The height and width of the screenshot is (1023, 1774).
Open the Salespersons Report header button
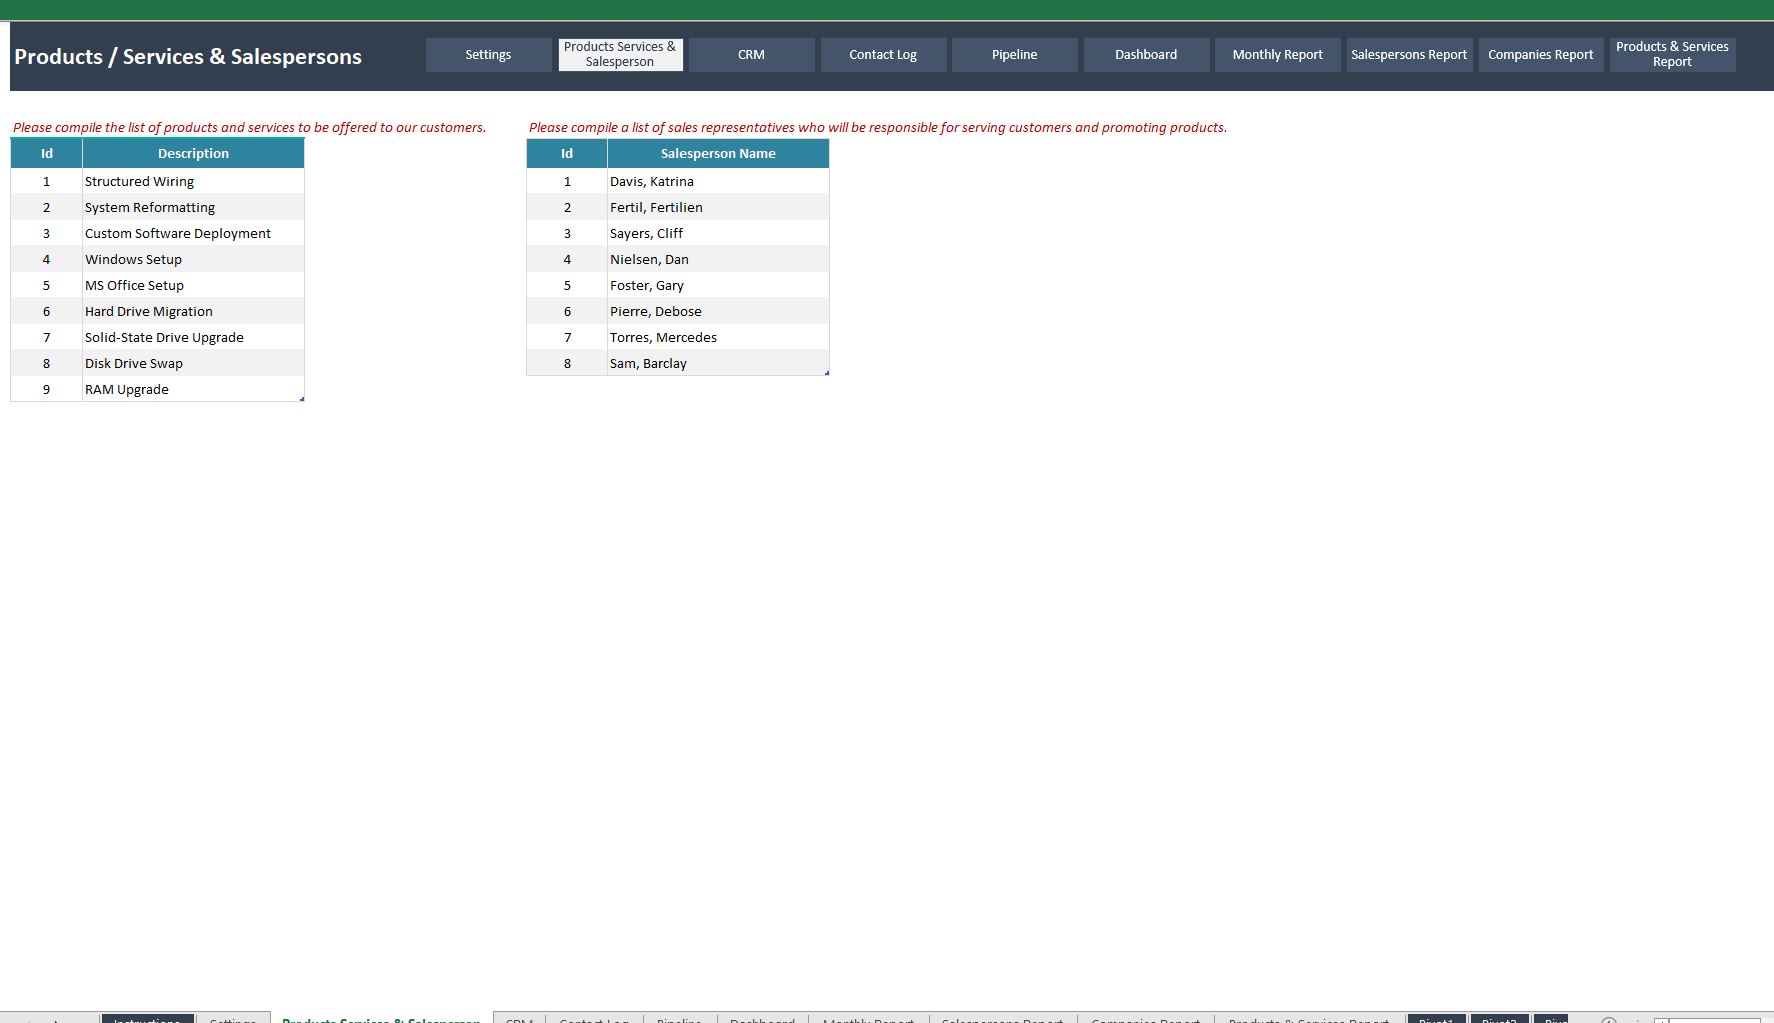click(1409, 55)
